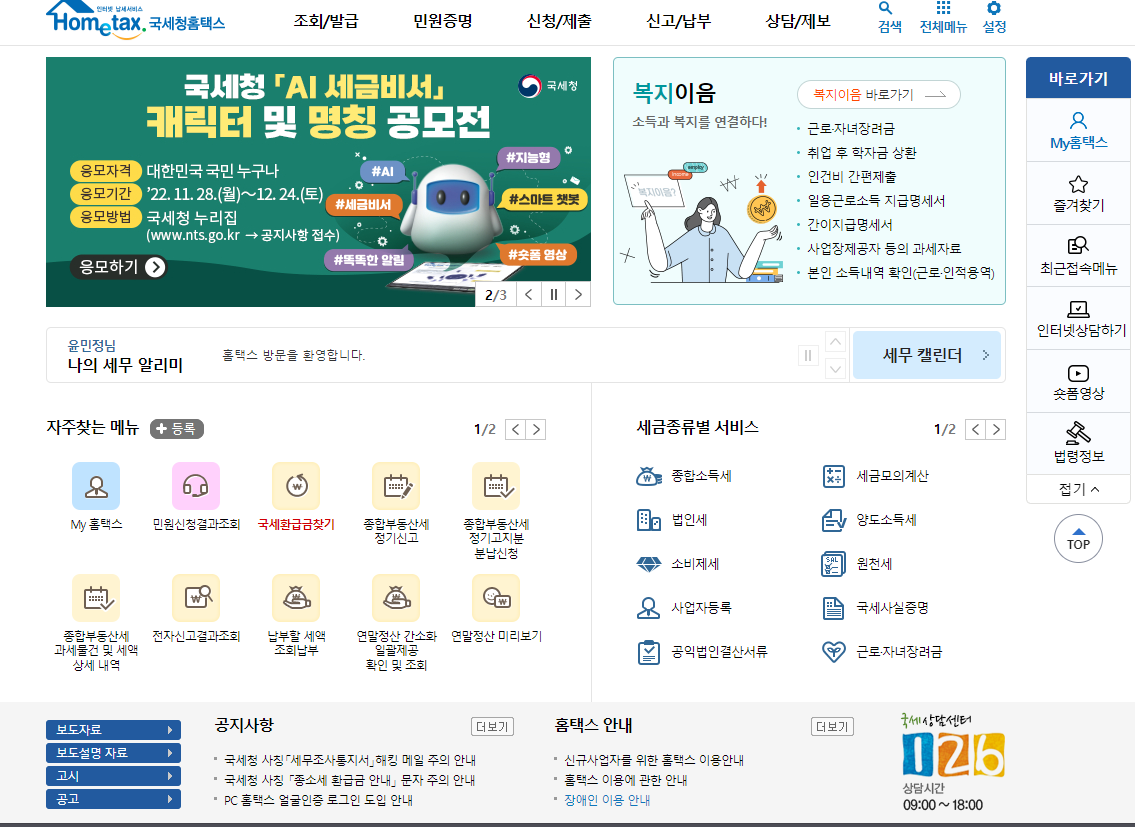Open 인터넷상담하기 in sidebar

pos(1078,319)
